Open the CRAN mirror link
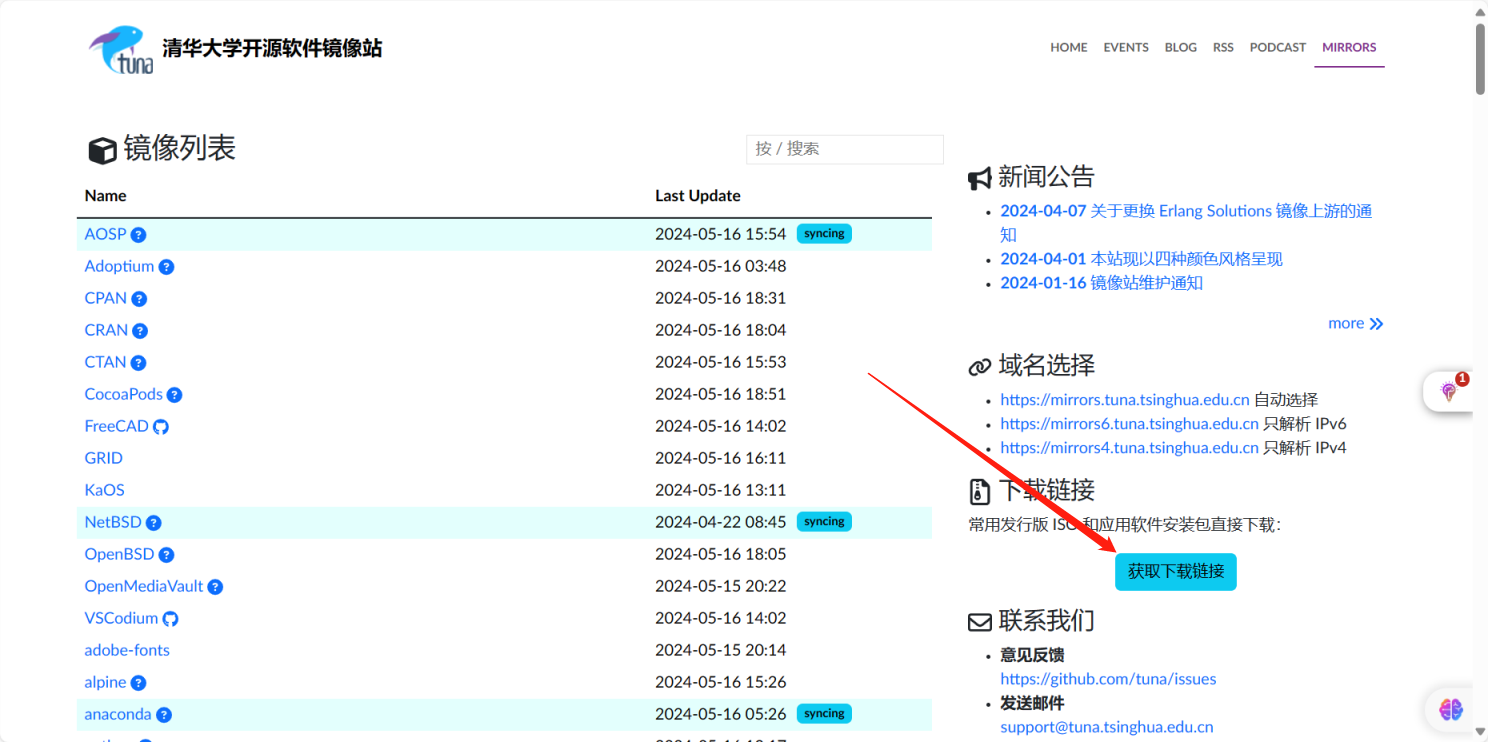Image resolution: width=1488 pixels, height=742 pixels. coord(106,330)
